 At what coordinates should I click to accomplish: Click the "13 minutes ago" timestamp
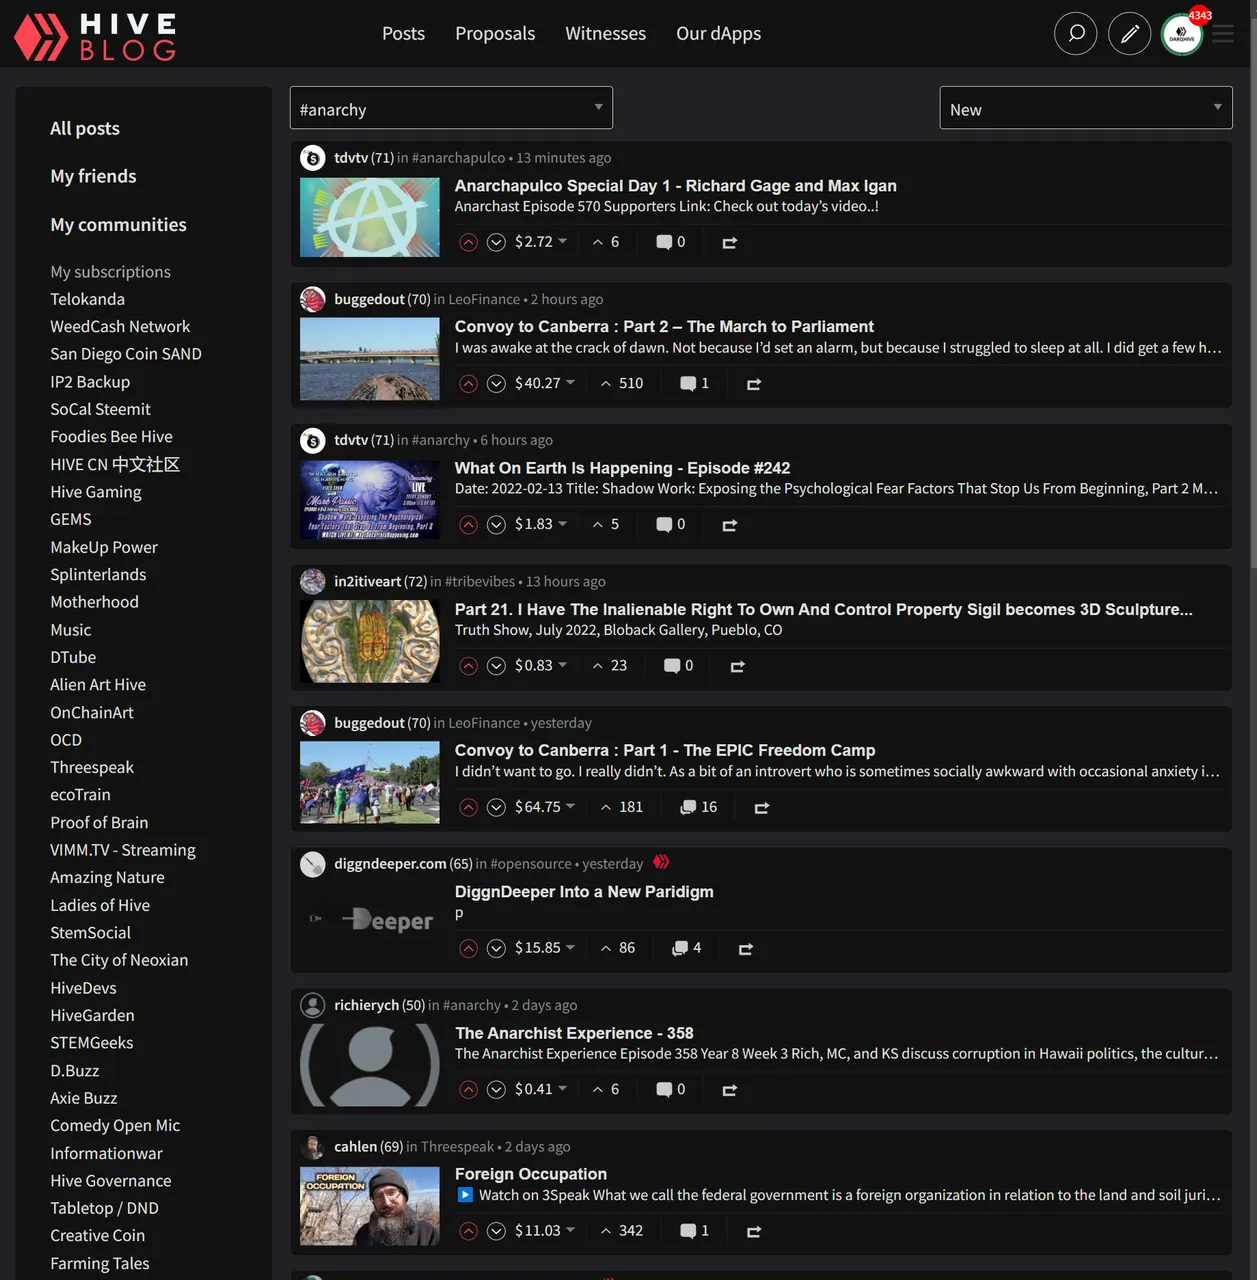coord(564,158)
